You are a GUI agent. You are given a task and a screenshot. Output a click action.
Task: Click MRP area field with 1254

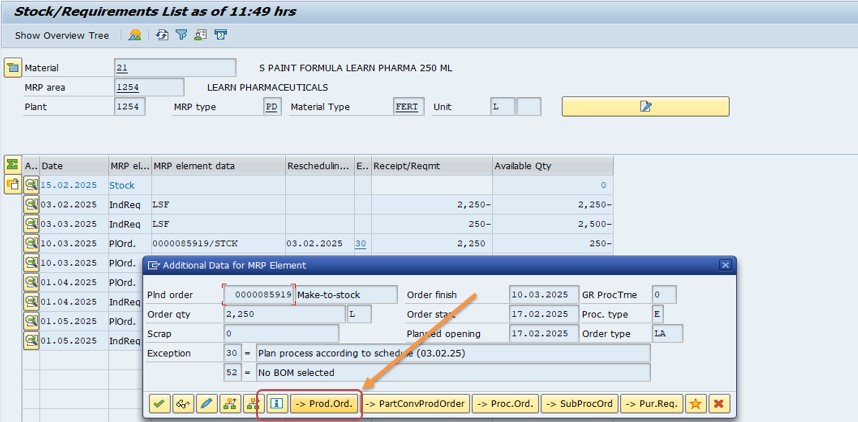click(x=149, y=87)
